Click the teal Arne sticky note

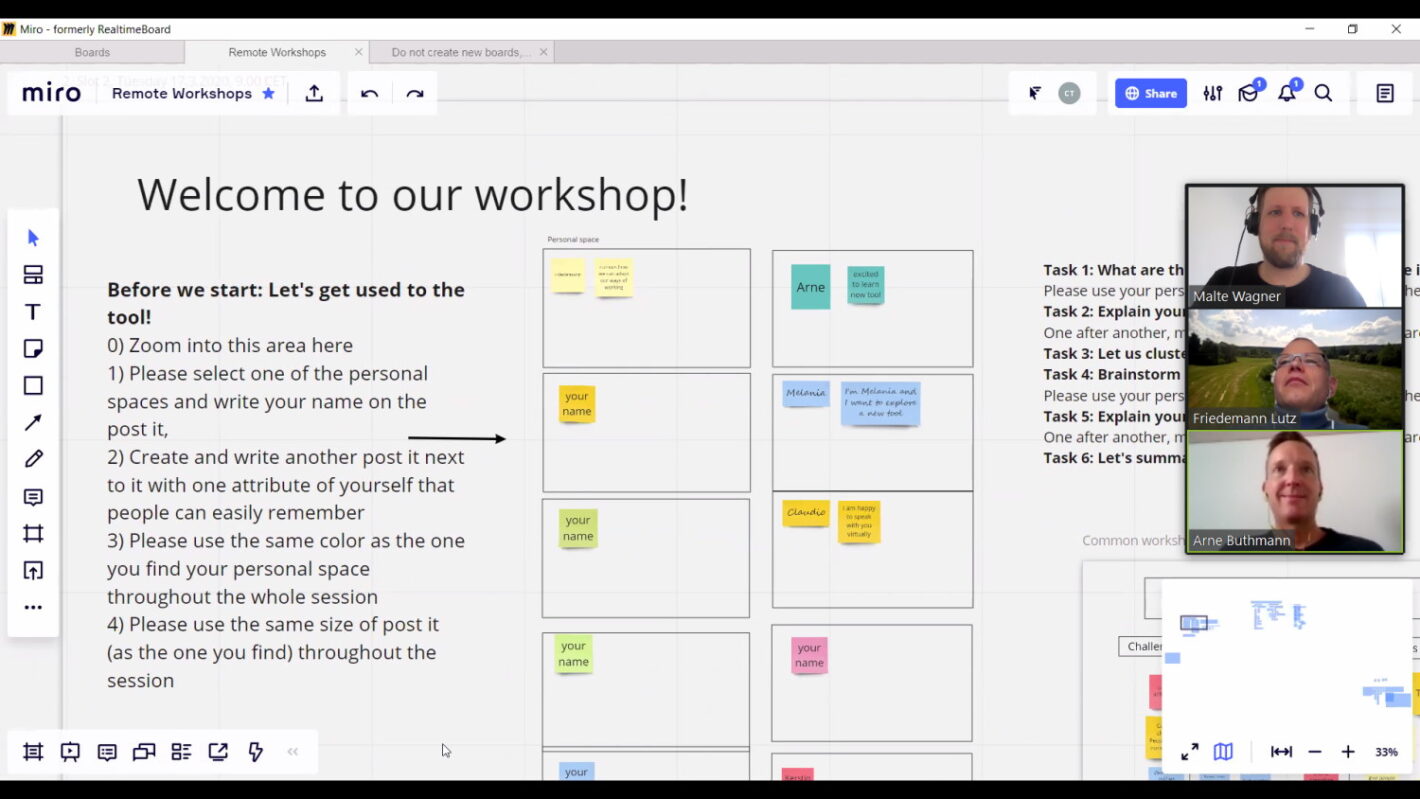810,287
